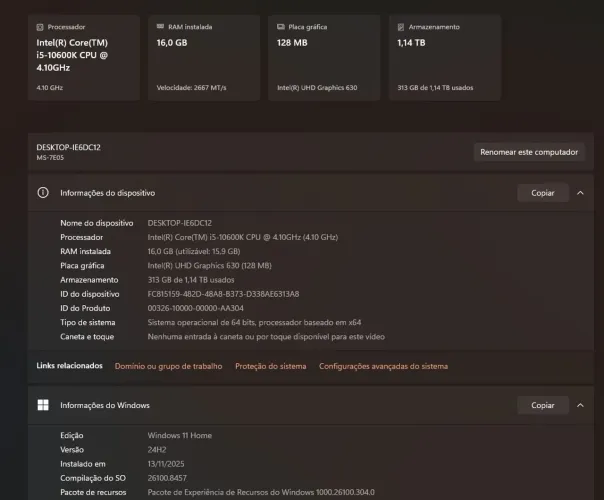The image size is (604, 500).
Task: Click the Armazenamento value 313 GB de 1,14 TB usados
Action: click(x=191, y=280)
